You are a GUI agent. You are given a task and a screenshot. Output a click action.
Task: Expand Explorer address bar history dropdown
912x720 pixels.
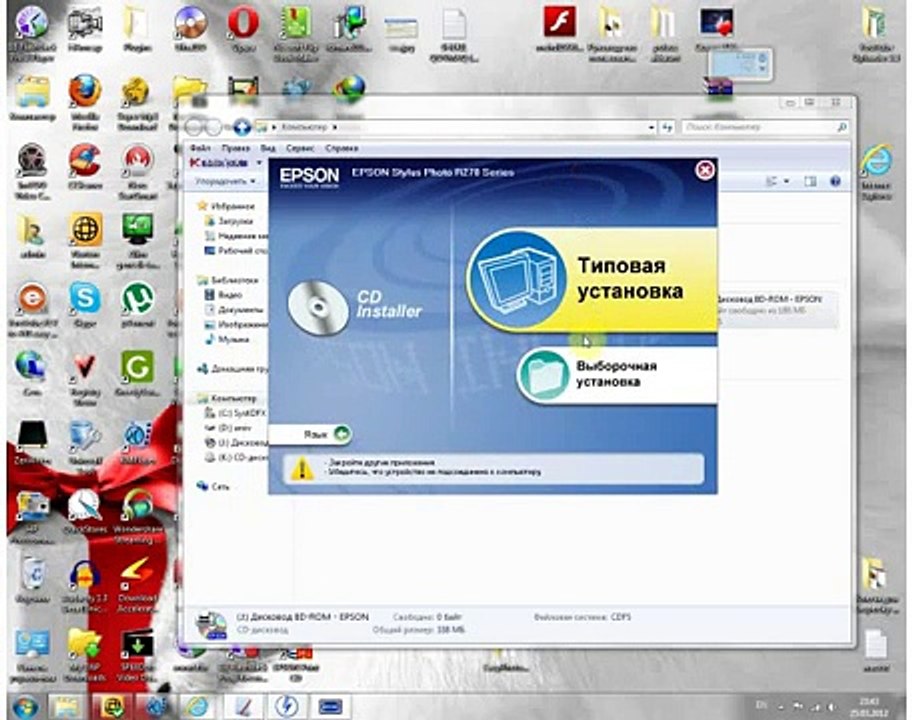[651, 127]
